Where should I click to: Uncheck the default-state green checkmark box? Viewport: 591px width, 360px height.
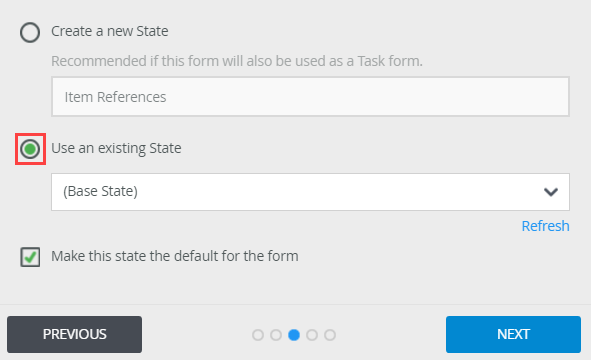pyautogui.click(x=30, y=257)
